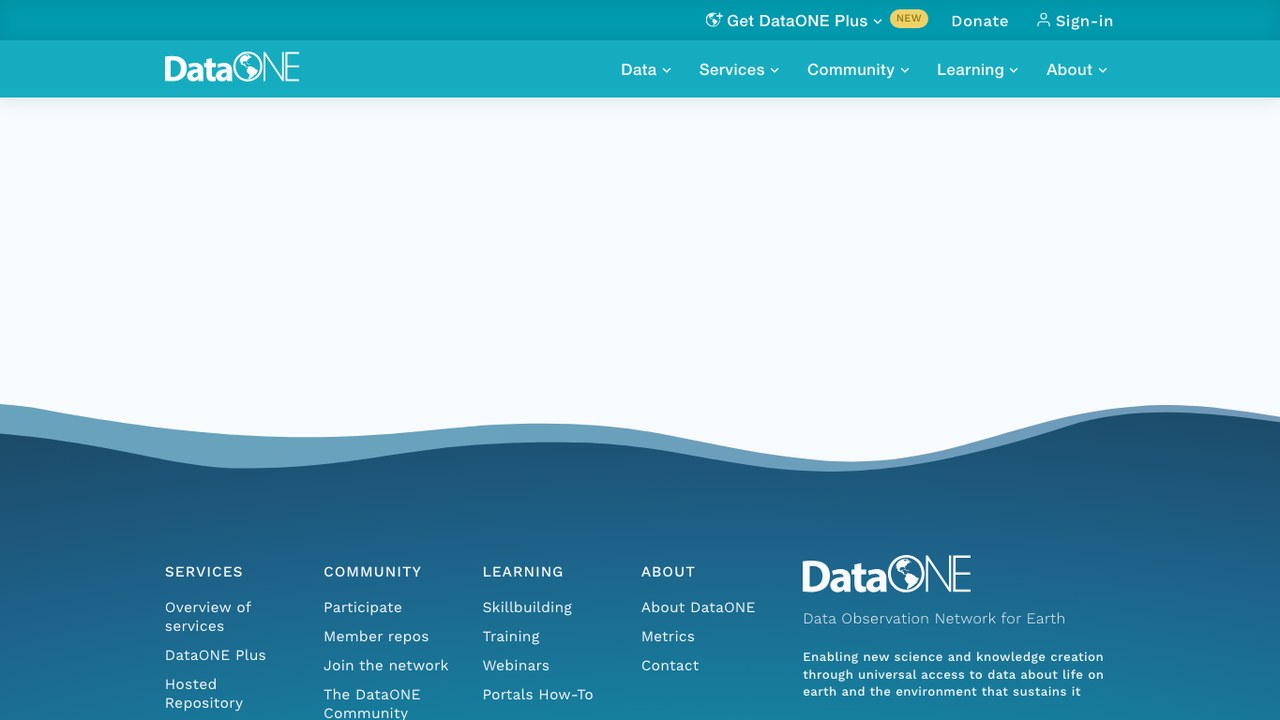This screenshot has width=1280, height=720.
Task: Expand the About menu in header
Action: (1077, 70)
